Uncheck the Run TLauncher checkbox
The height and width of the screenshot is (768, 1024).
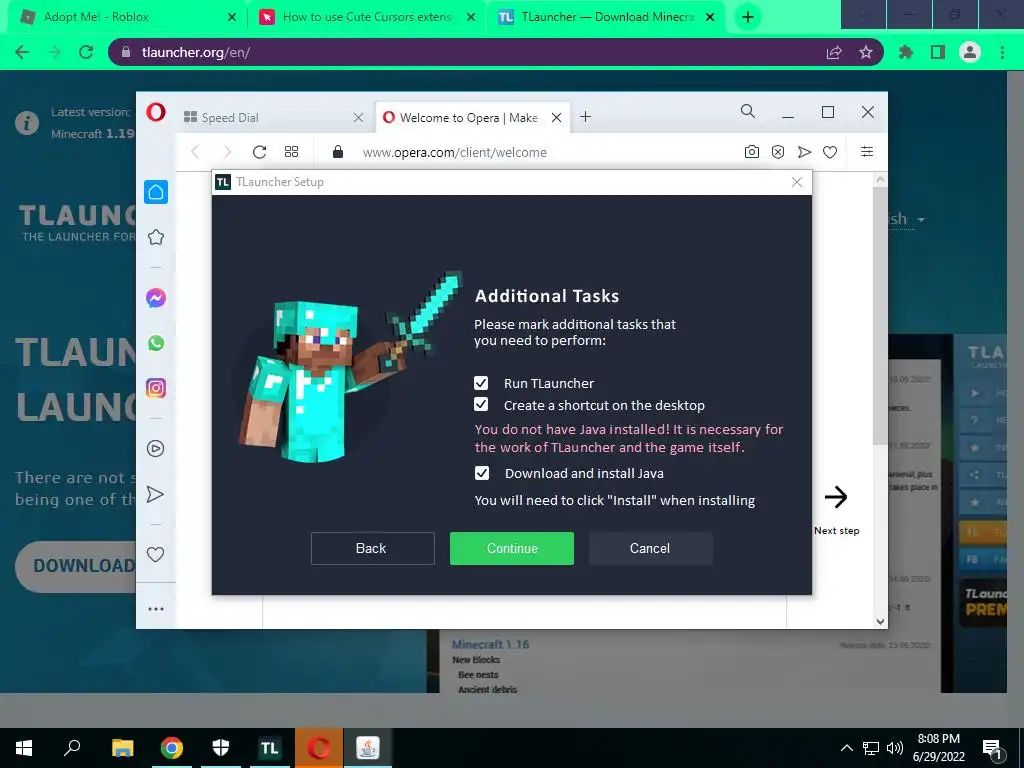pos(481,383)
